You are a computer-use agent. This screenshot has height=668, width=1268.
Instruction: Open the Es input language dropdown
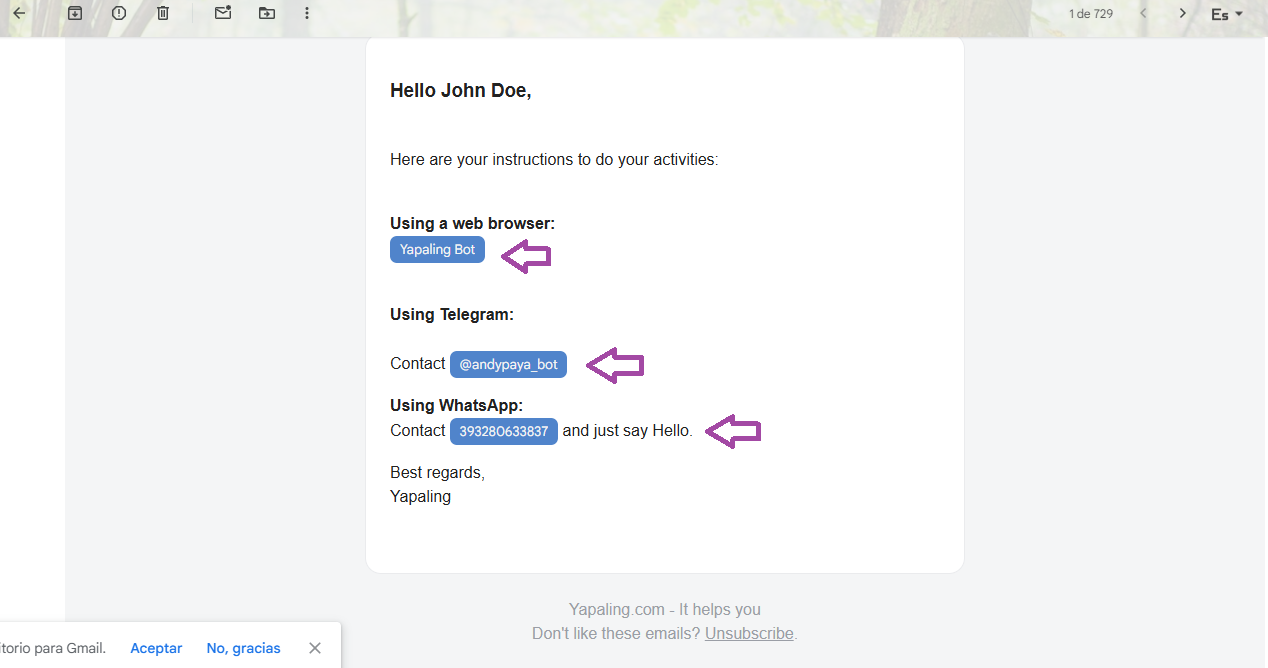[x=1226, y=14]
